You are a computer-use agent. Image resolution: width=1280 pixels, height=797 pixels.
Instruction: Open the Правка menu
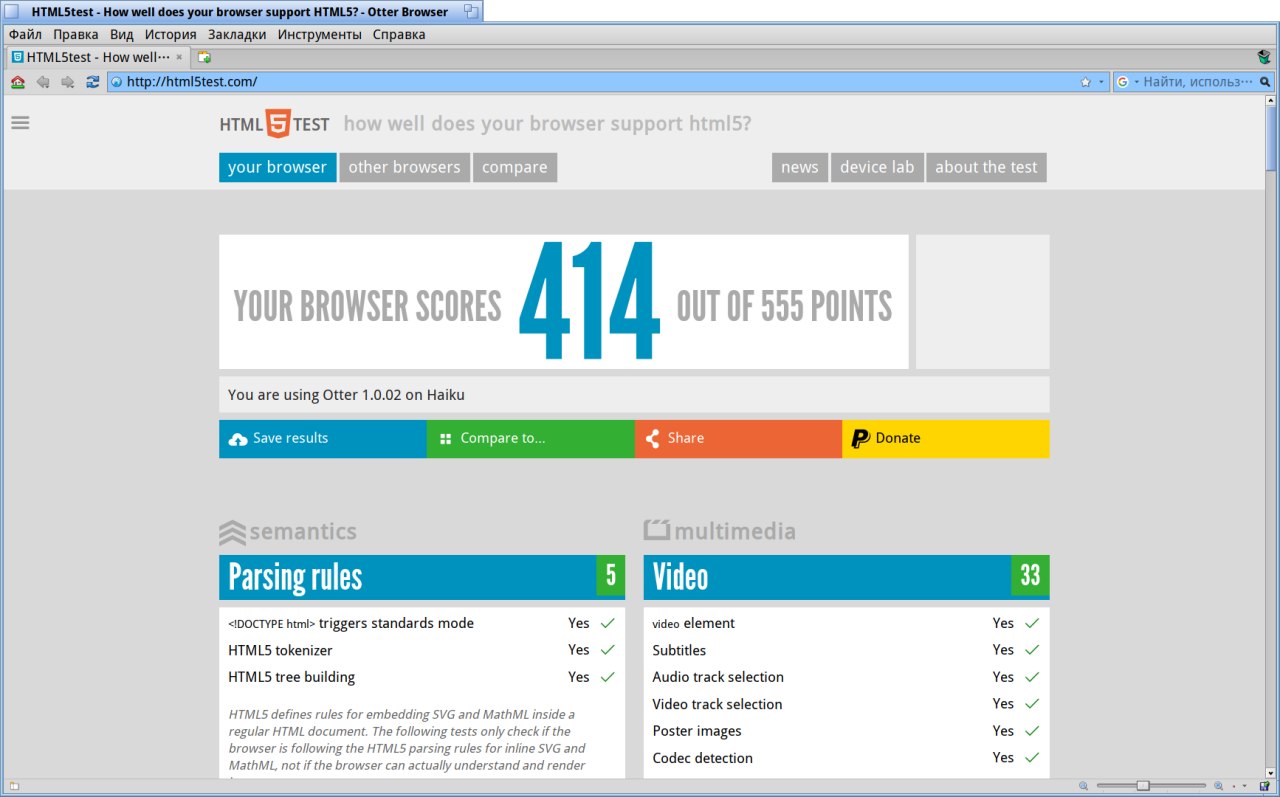click(x=76, y=34)
